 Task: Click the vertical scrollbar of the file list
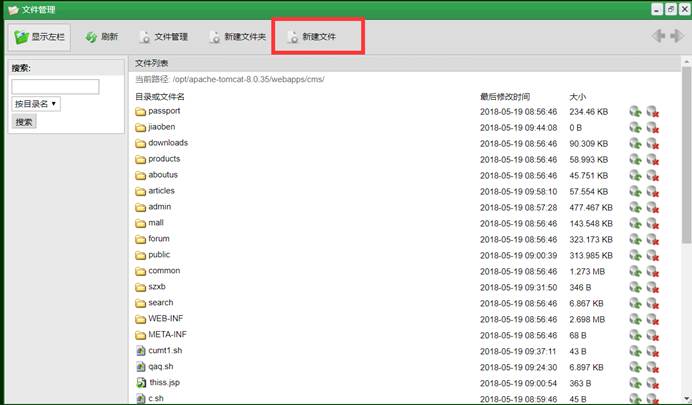[x=686, y=154]
